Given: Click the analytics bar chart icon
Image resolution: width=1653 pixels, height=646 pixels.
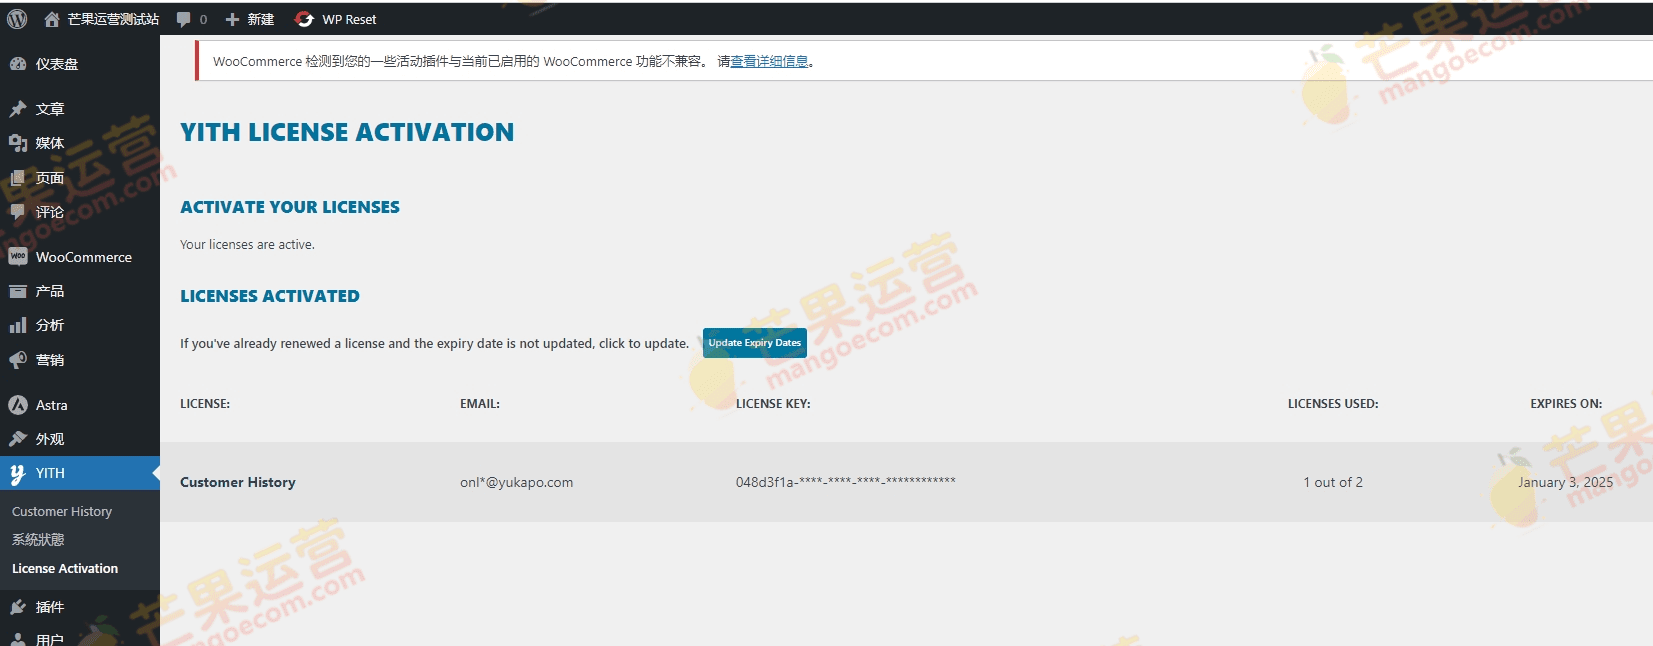Looking at the screenshot, I should point(18,325).
